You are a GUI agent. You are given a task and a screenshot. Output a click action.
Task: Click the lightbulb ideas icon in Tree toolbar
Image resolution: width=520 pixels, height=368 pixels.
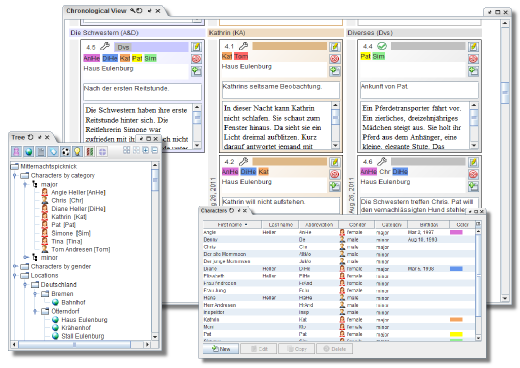tap(77, 152)
